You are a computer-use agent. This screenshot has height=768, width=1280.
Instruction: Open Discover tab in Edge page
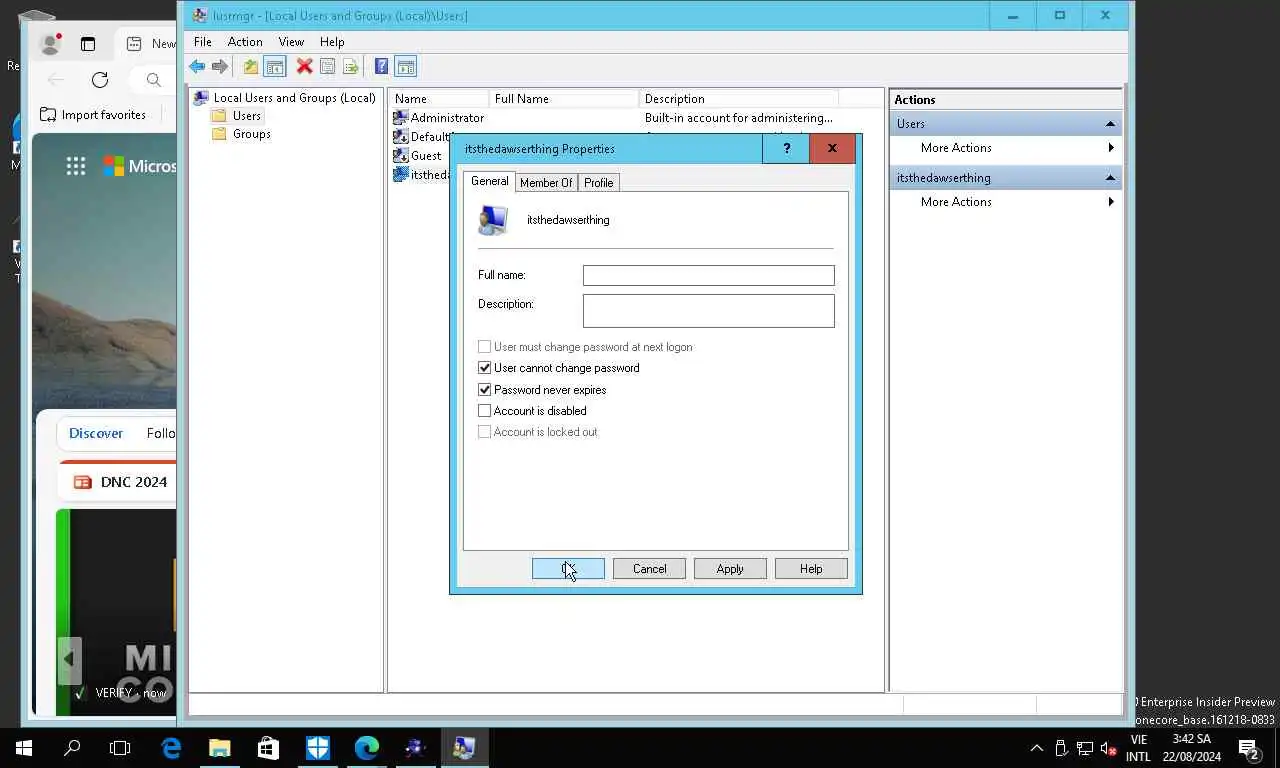click(x=96, y=433)
